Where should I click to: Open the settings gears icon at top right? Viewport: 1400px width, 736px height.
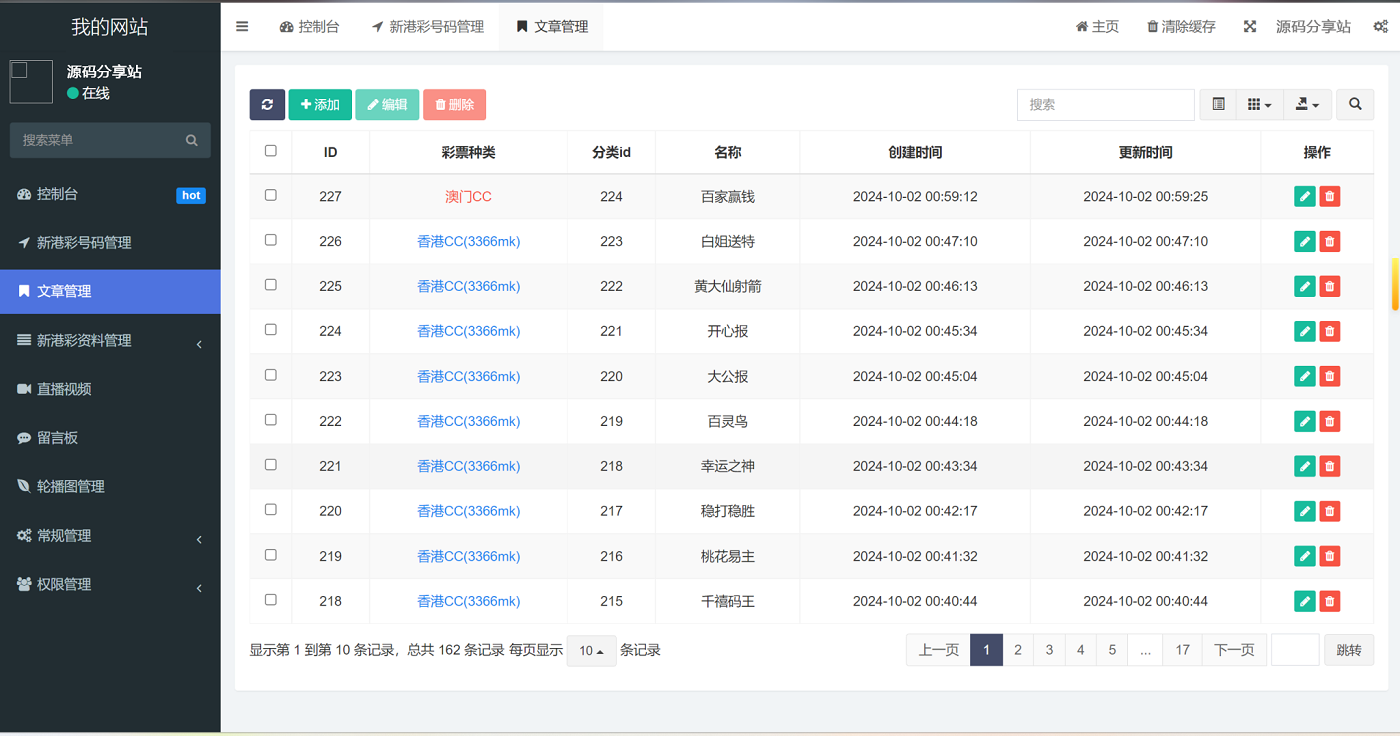click(1380, 27)
